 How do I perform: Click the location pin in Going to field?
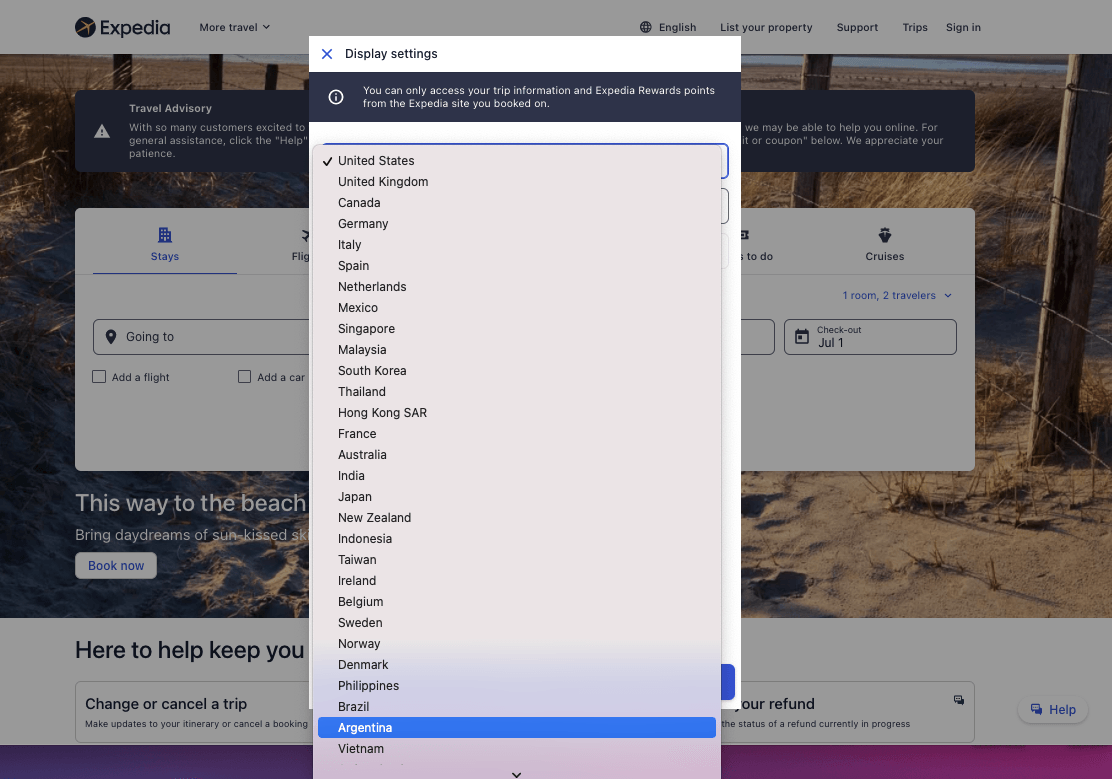(111, 336)
